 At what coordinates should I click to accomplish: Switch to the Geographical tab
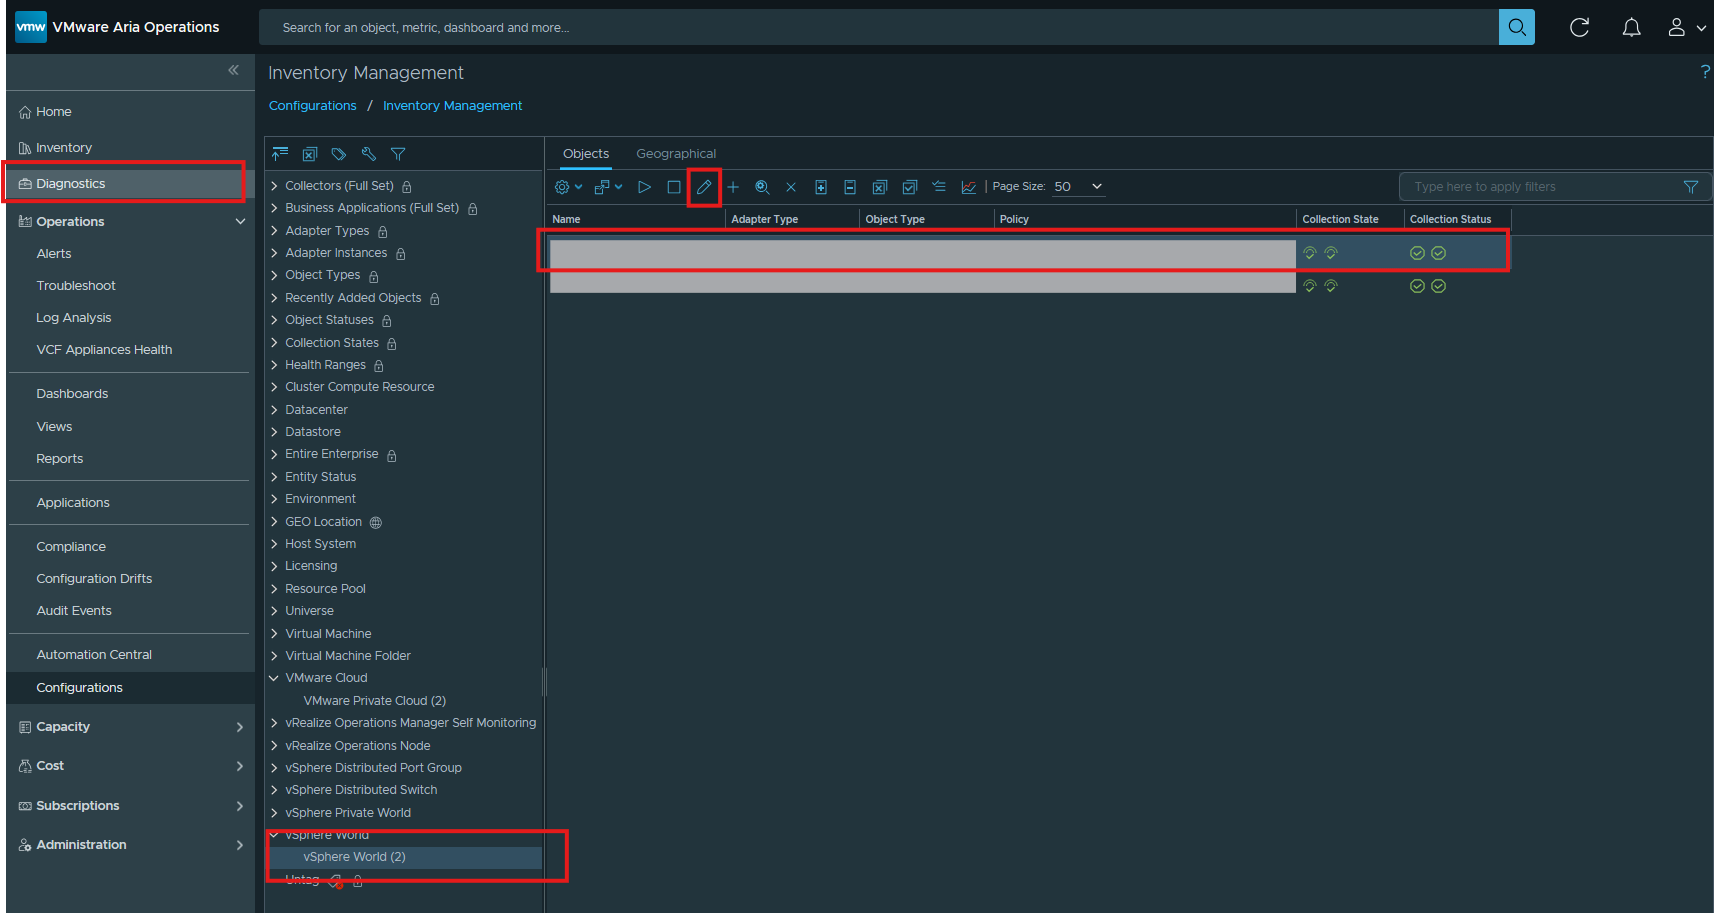click(x=676, y=154)
